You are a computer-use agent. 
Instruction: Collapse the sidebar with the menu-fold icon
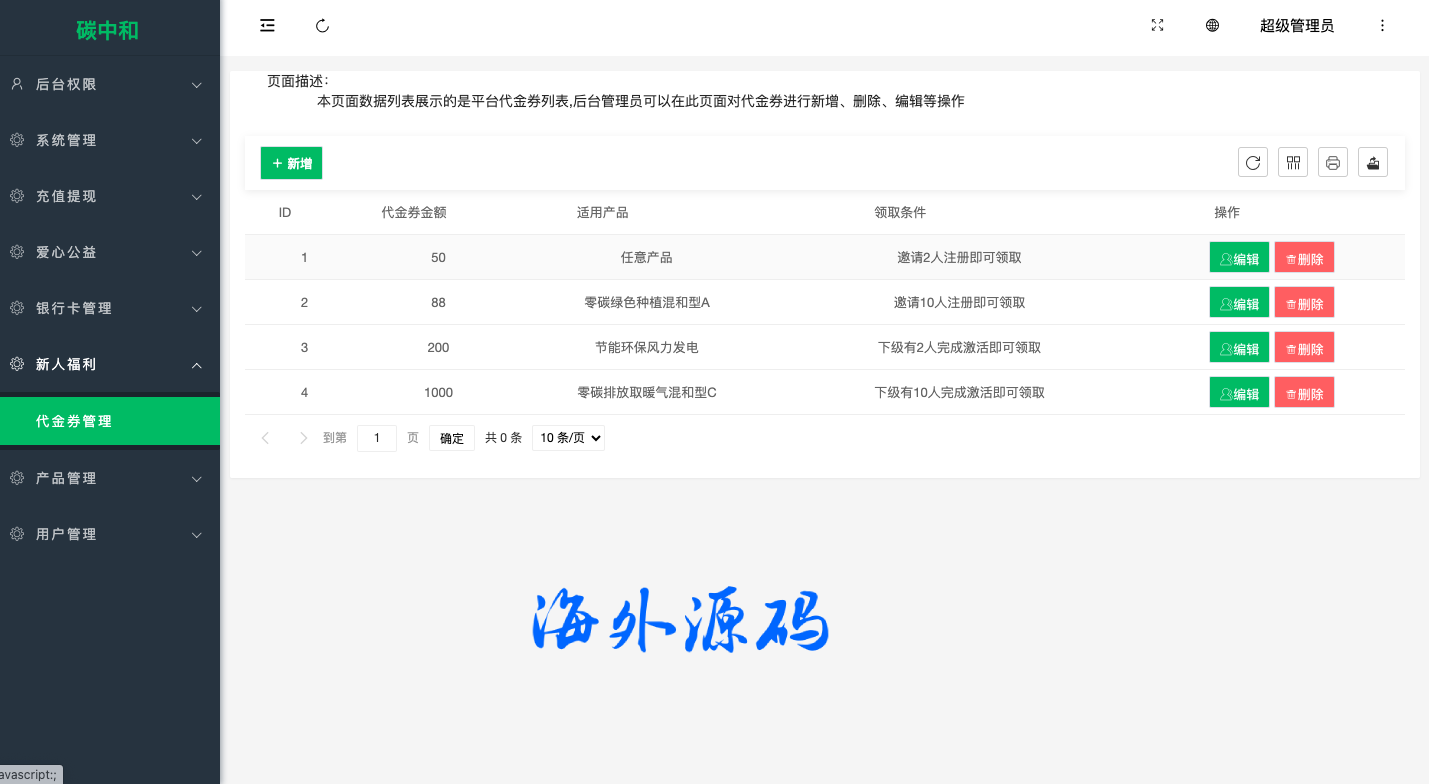[267, 26]
